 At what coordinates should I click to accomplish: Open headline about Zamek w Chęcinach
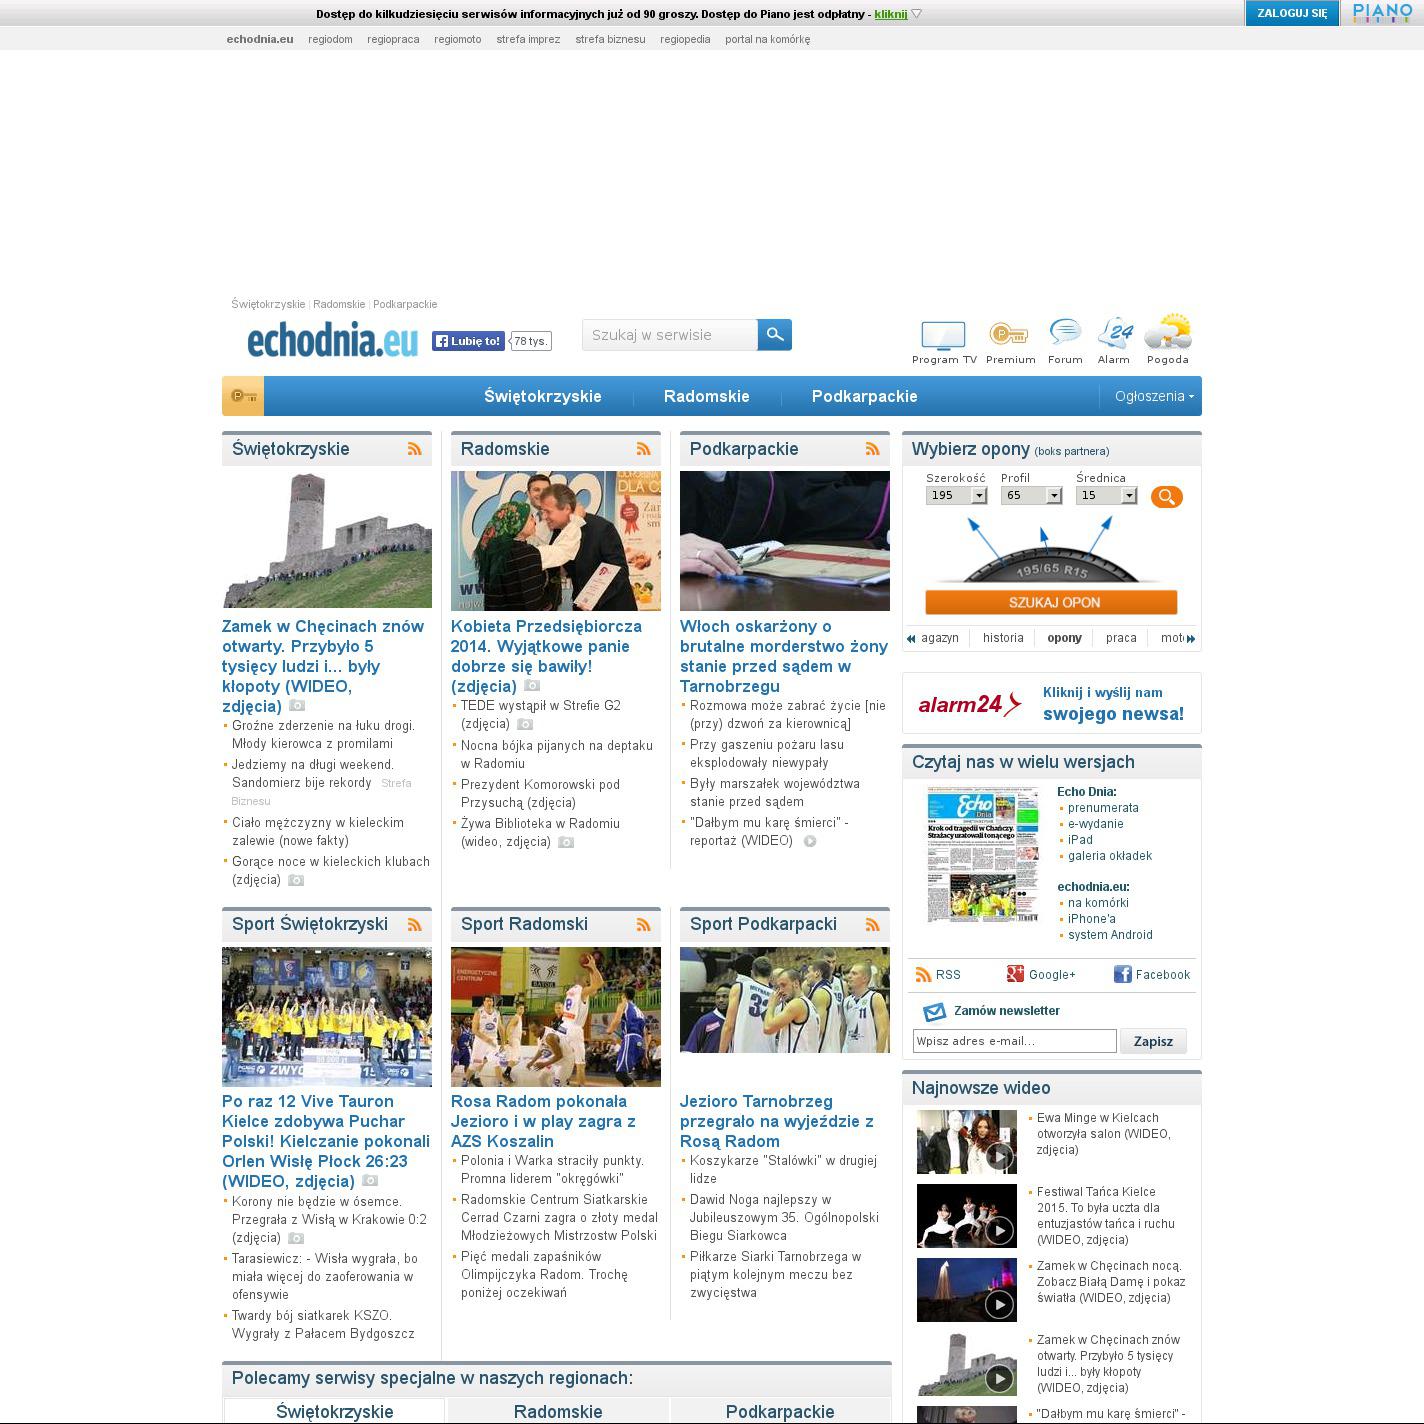[x=323, y=666]
